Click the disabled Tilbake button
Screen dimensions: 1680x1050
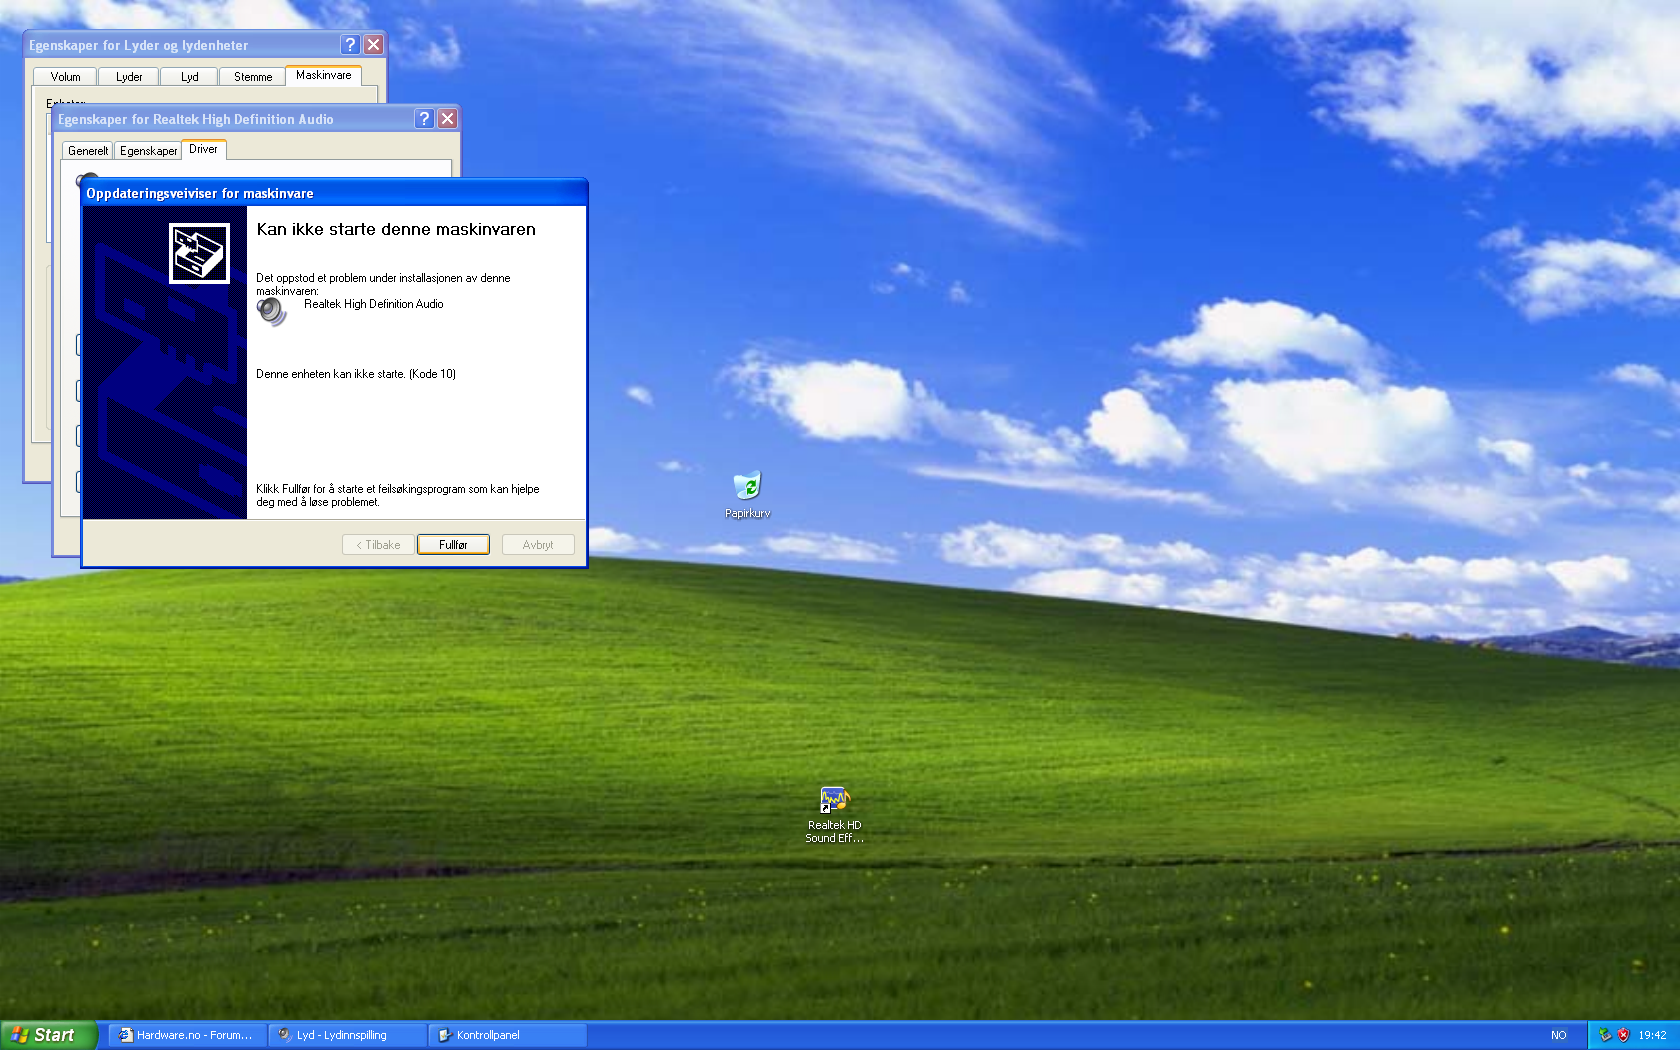tap(378, 545)
